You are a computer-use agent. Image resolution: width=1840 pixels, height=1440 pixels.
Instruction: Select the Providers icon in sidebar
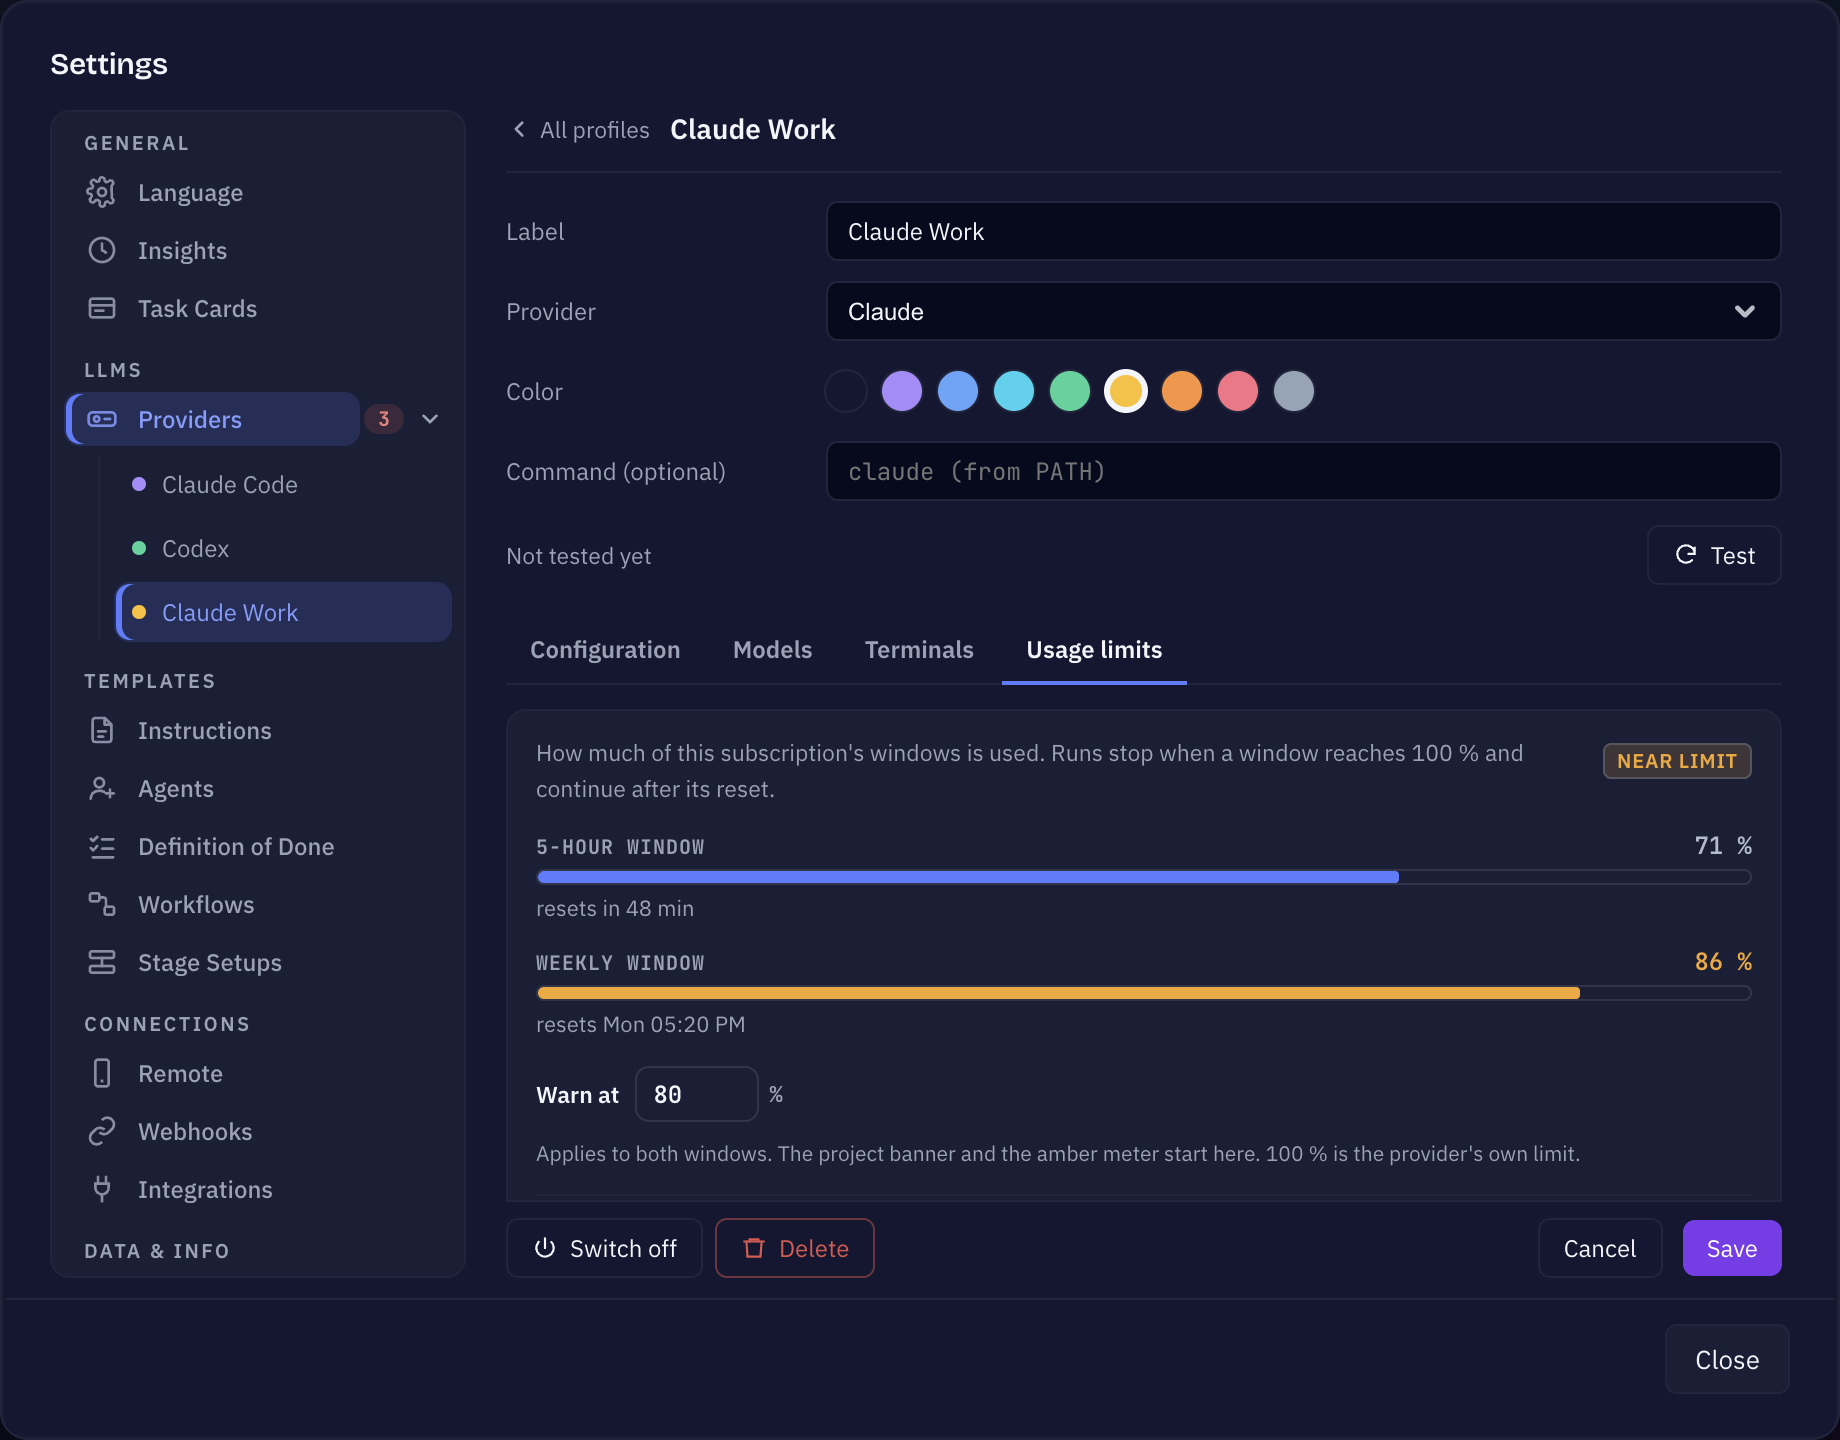click(102, 419)
